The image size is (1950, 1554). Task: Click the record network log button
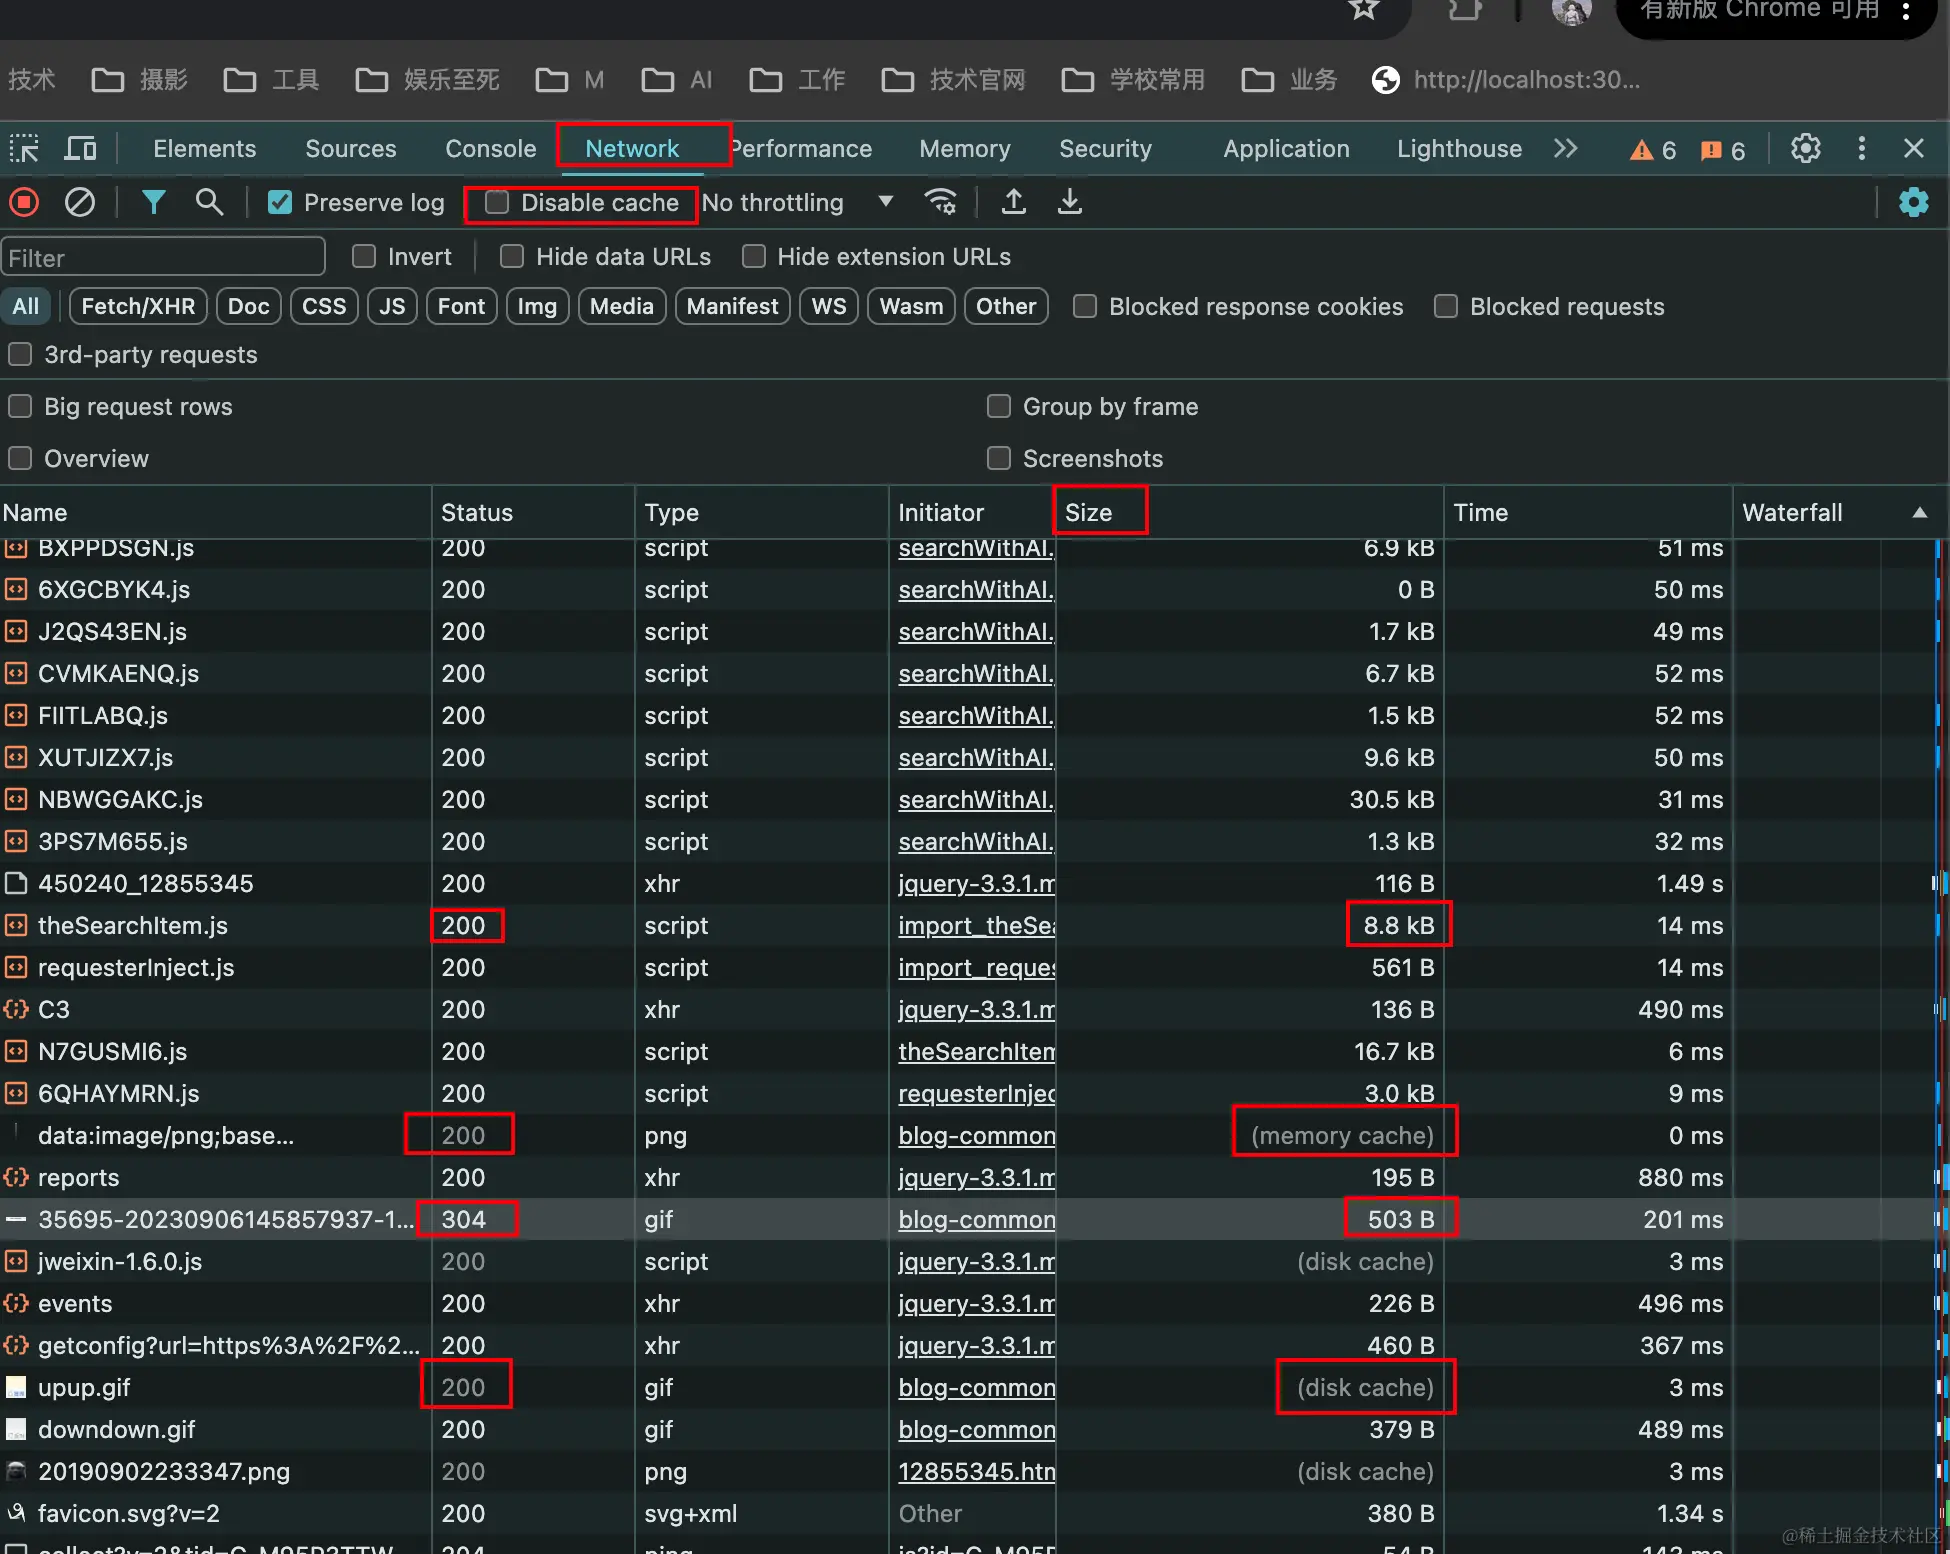24,203
